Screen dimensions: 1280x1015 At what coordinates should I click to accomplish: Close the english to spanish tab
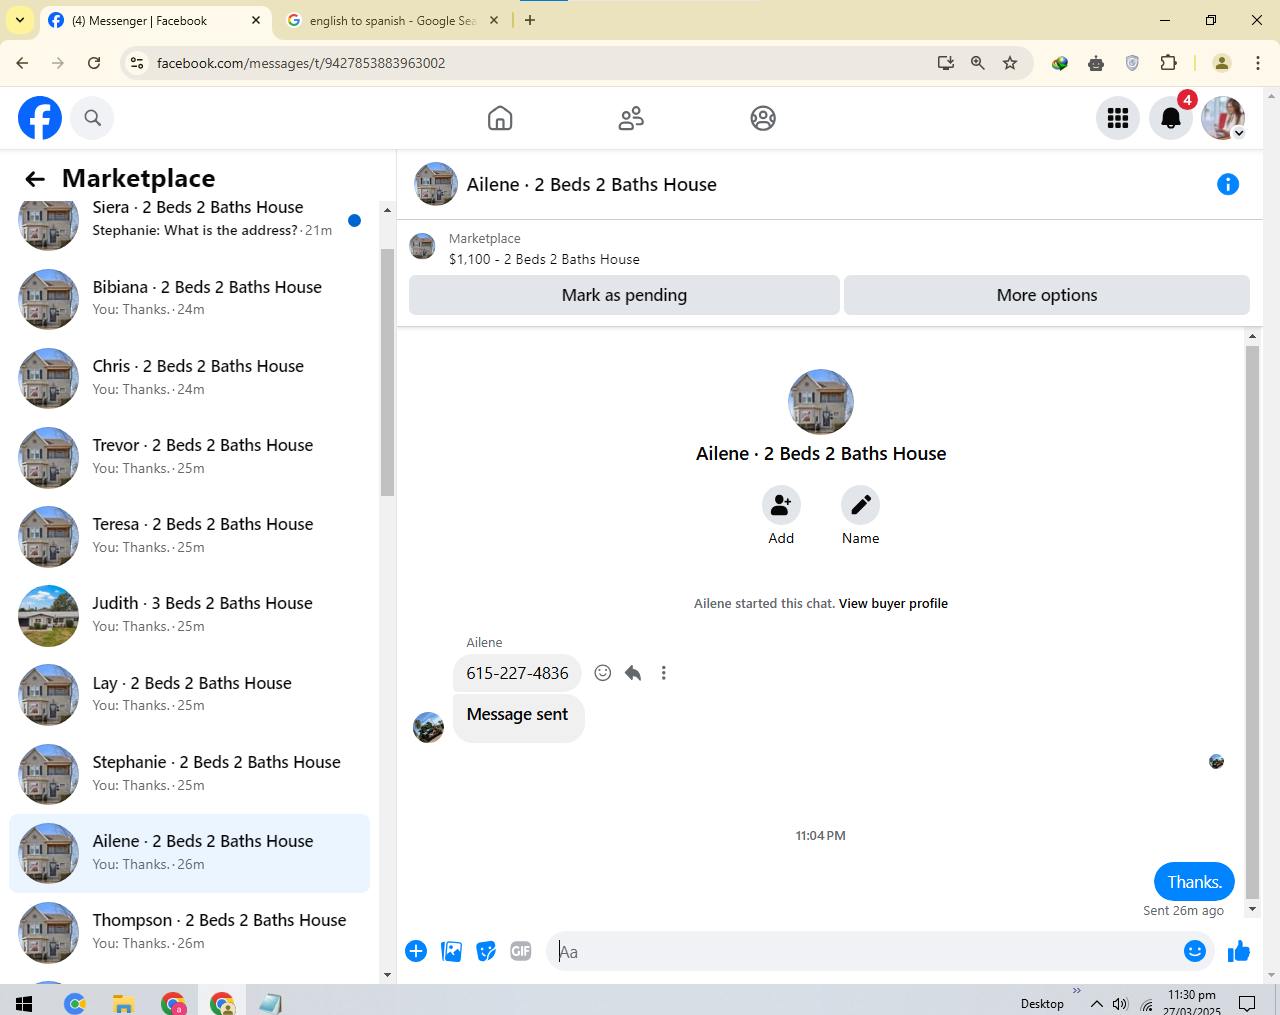point(494,20)
